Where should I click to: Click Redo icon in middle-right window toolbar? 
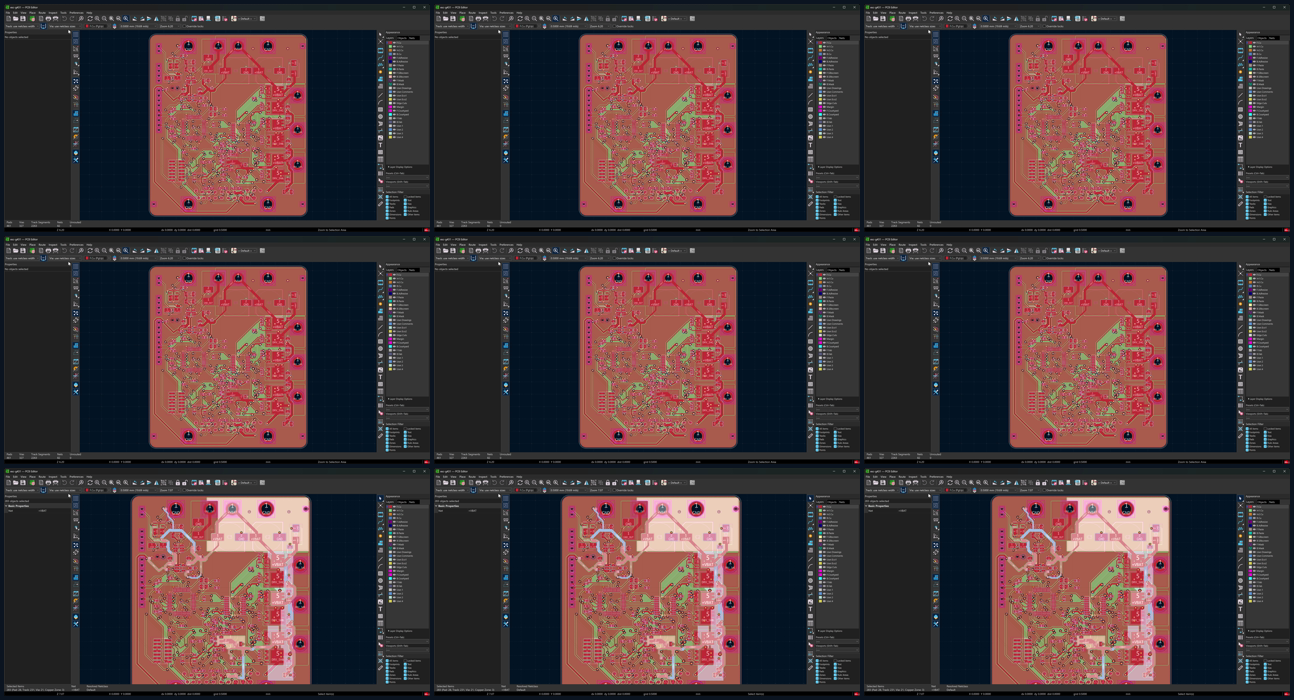[932, 251]
